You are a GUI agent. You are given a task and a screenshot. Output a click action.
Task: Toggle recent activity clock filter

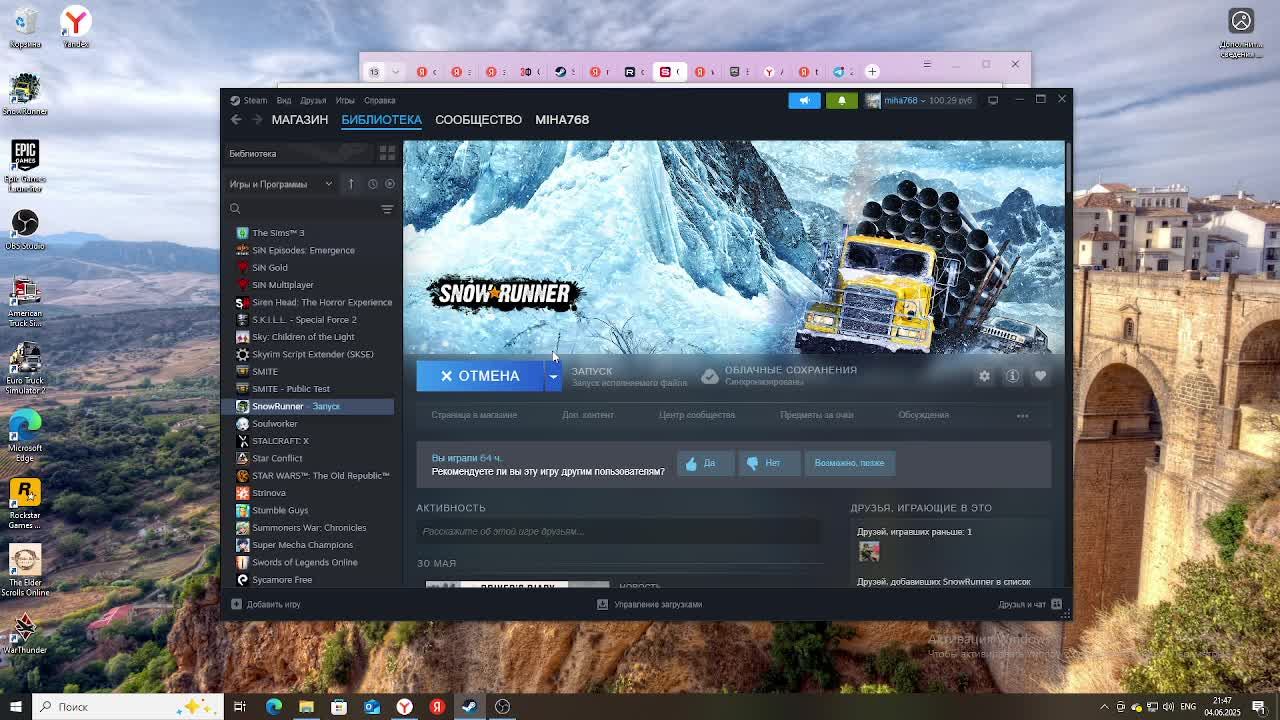coord(372,184)
